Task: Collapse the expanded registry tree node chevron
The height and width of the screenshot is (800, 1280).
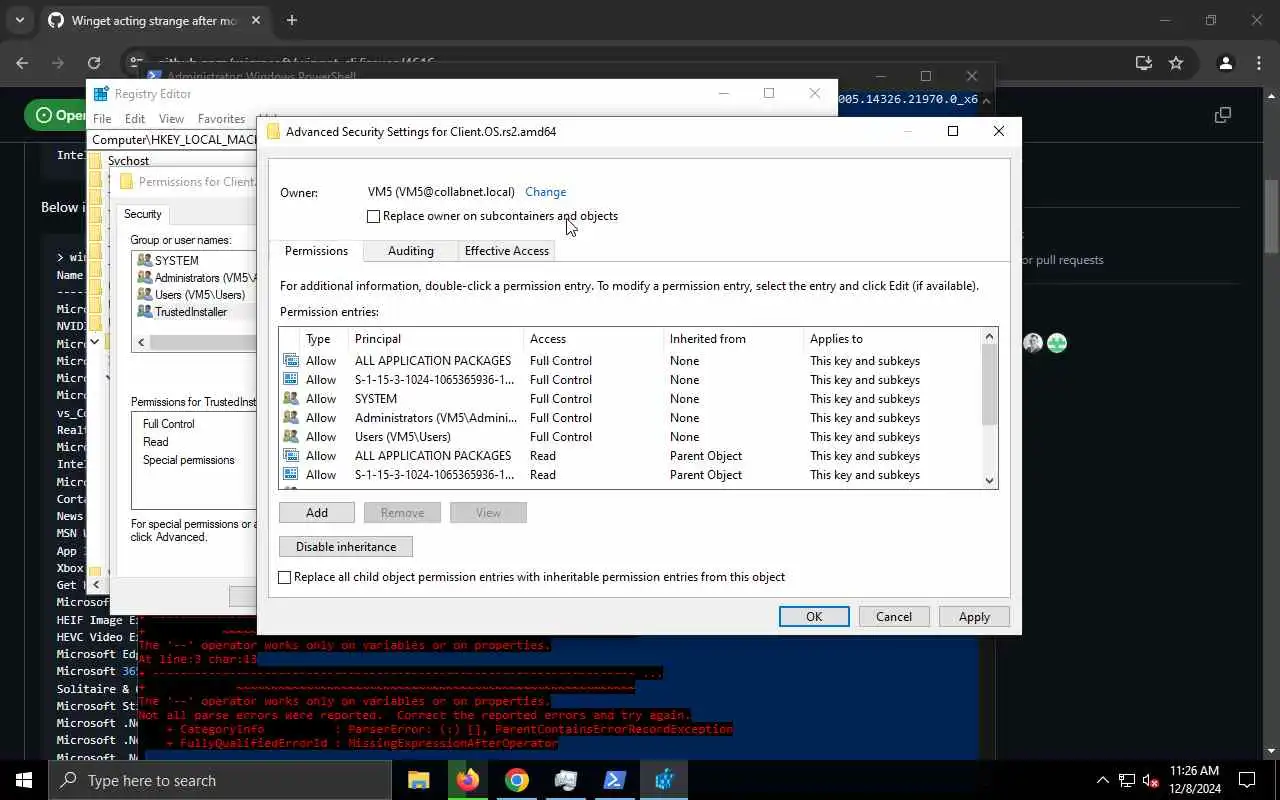Action: (95, 341)
